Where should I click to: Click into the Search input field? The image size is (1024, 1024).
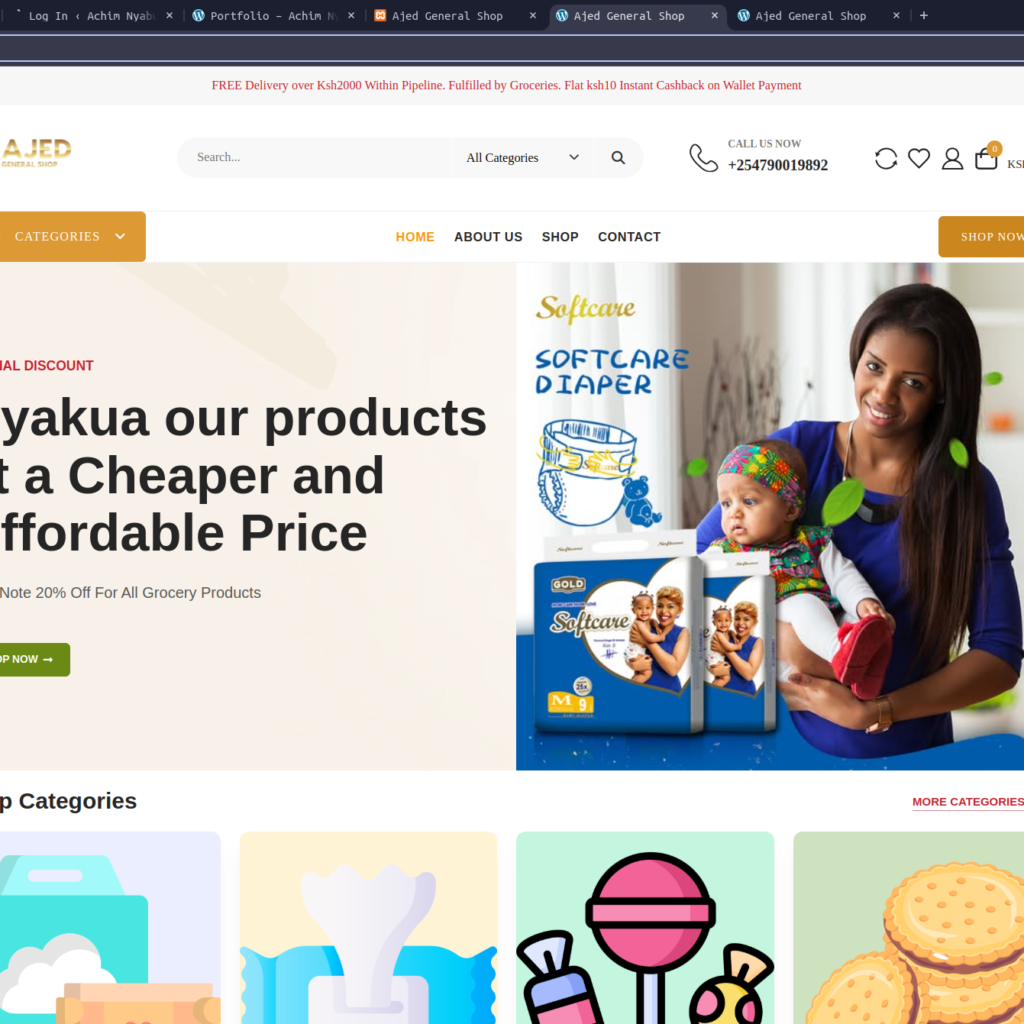[x=313, y=157]
